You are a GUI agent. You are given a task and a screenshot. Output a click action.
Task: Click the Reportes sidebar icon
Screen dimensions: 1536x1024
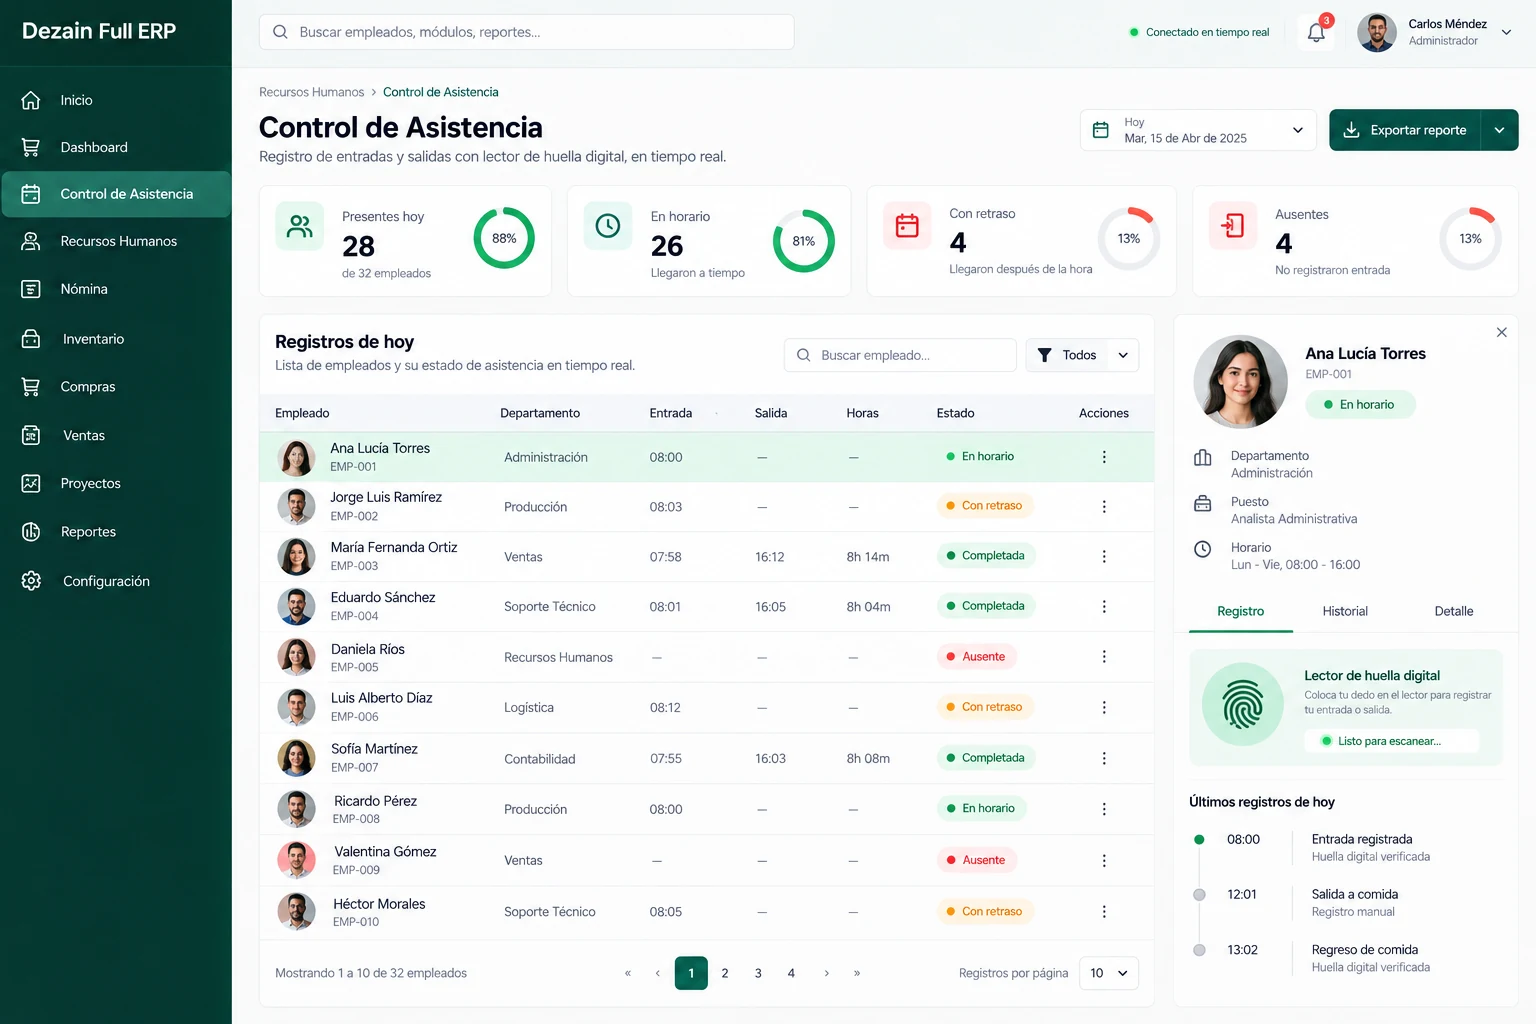31,532
